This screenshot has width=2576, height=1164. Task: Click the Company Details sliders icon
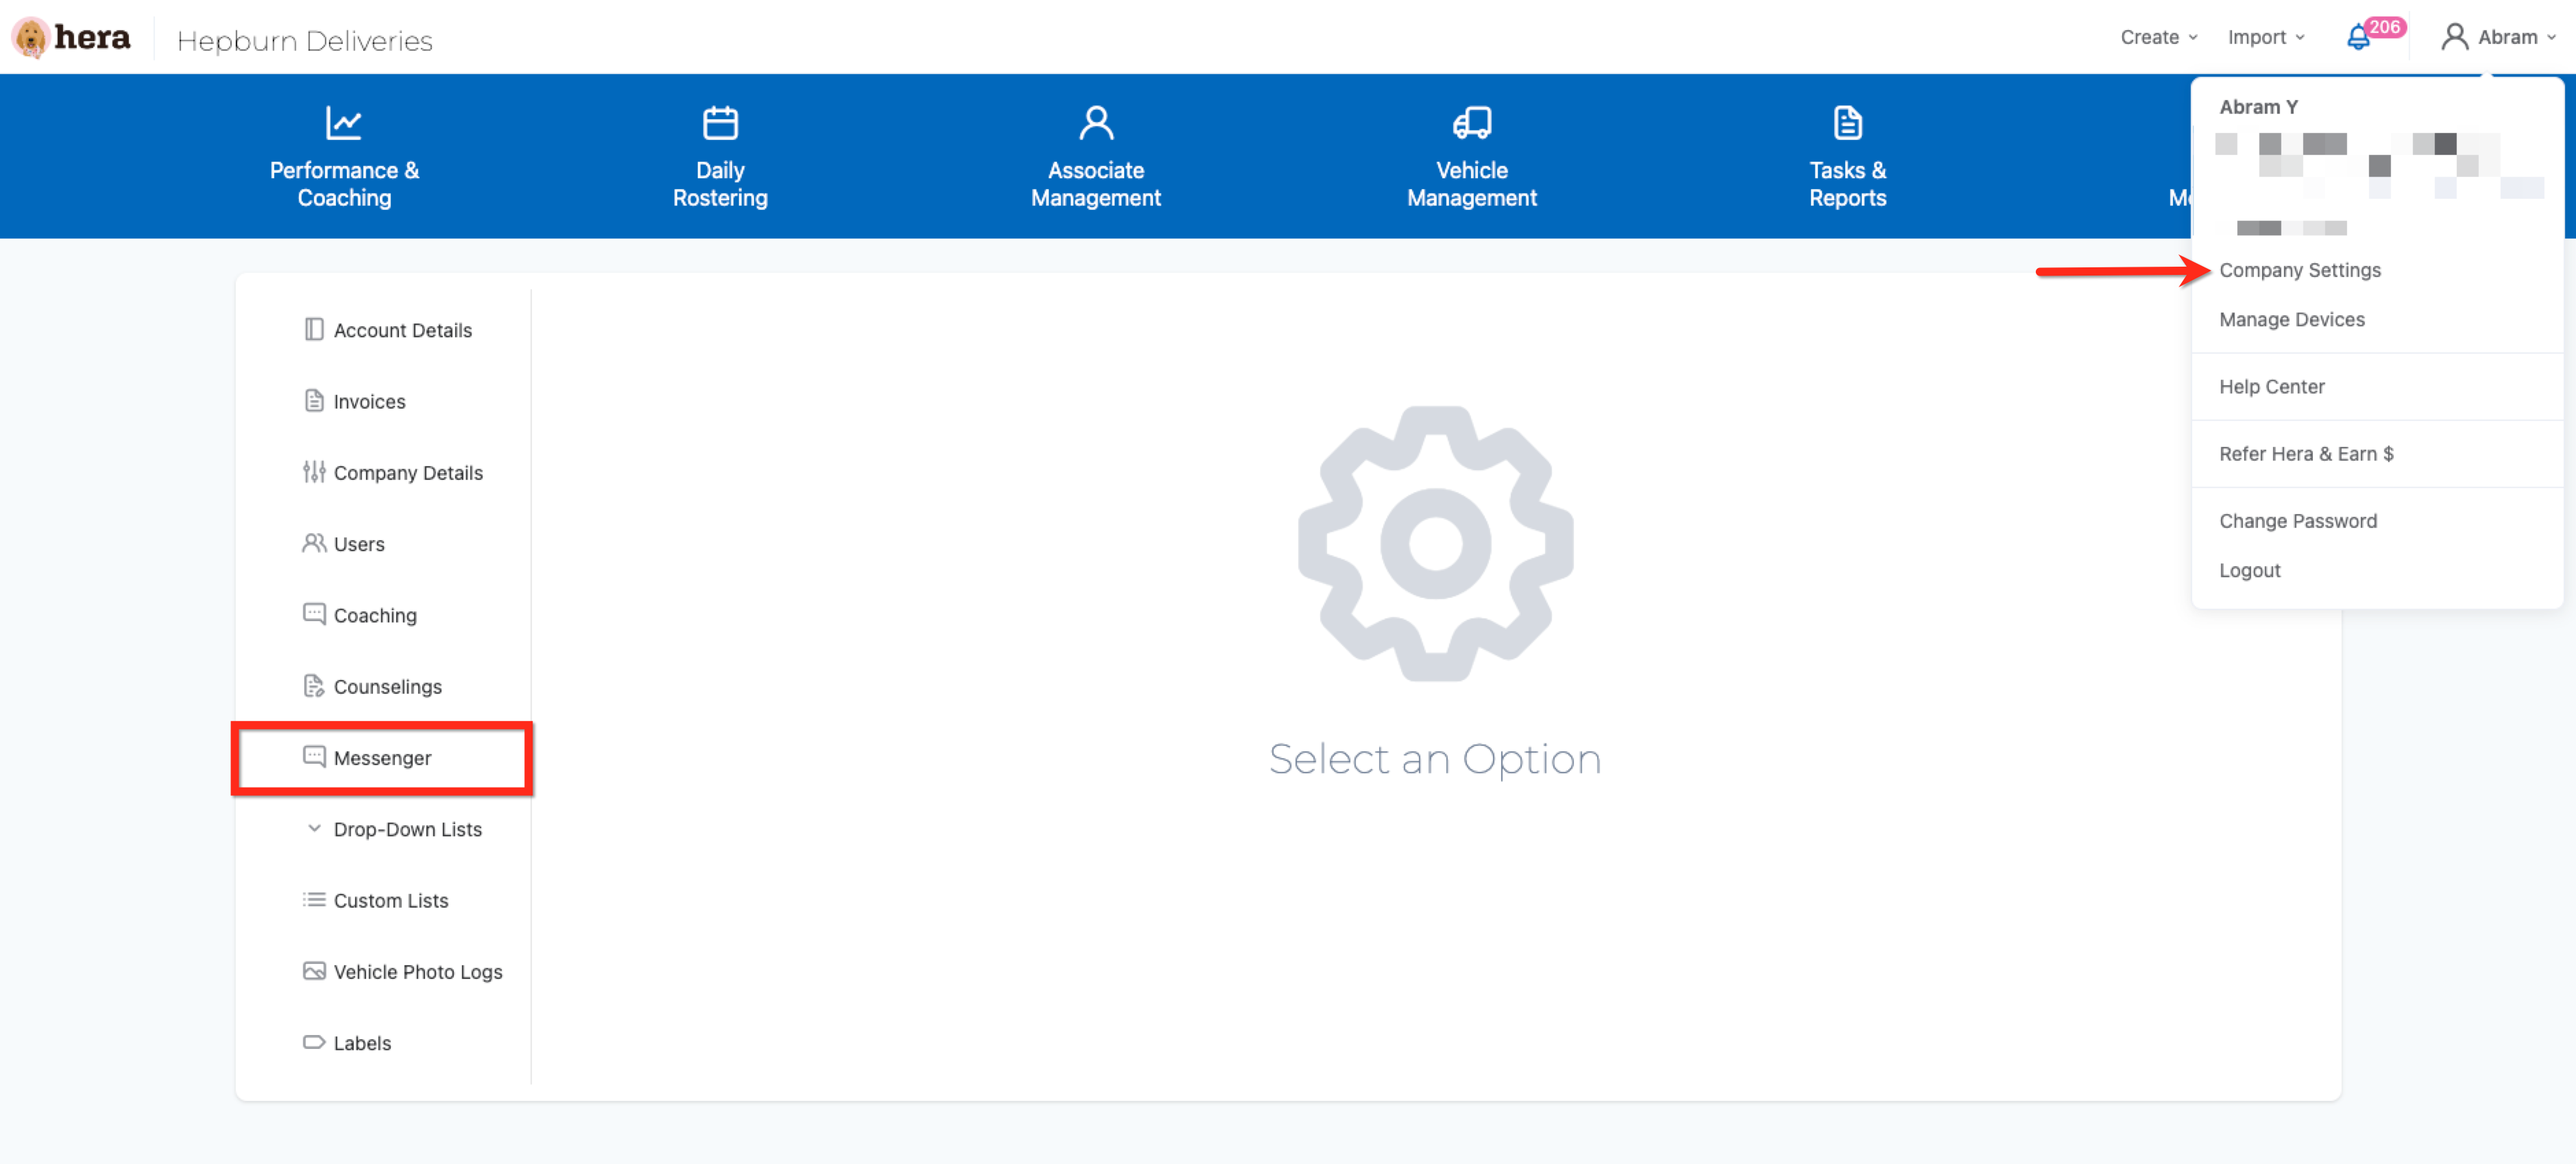pyautogui.click(x=314, y=472)
